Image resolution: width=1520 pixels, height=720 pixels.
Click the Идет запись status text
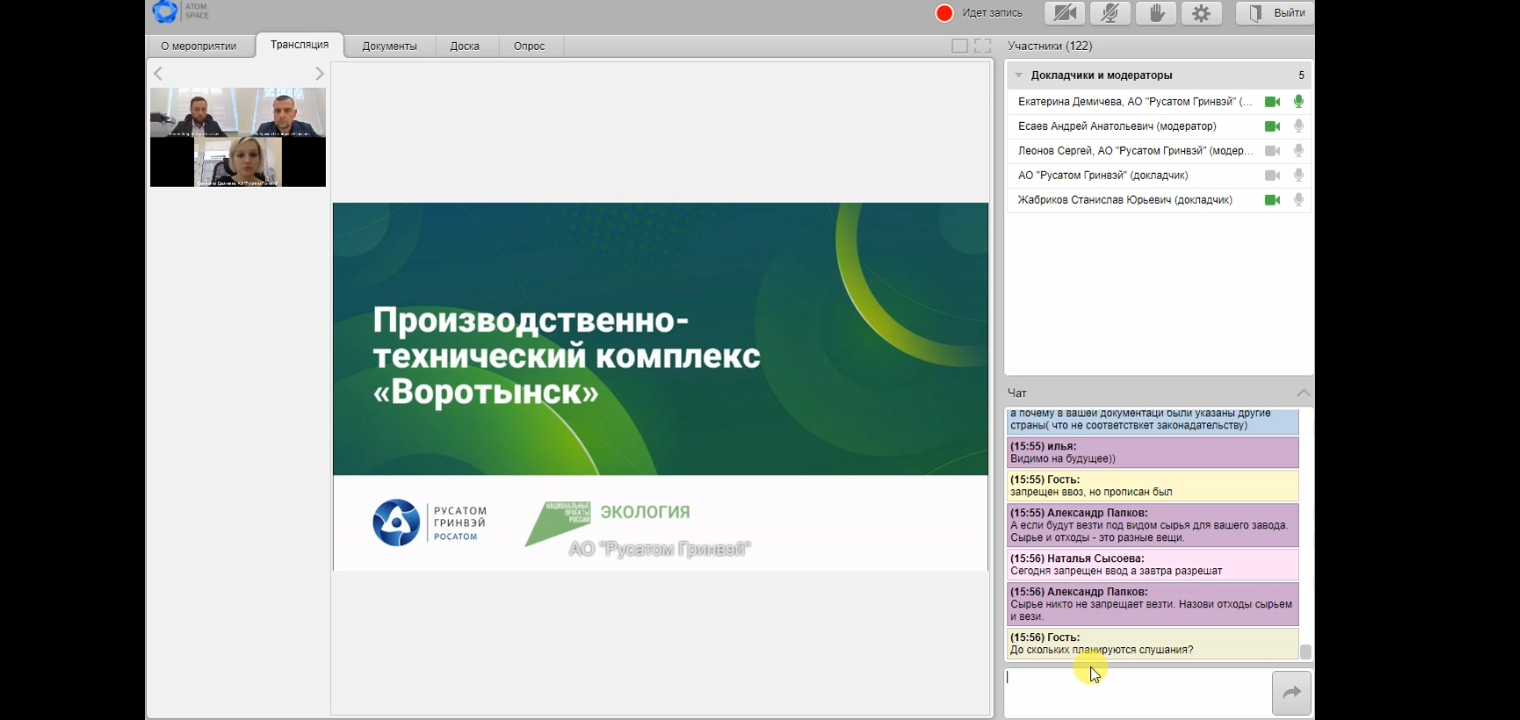tap(992, 13)
